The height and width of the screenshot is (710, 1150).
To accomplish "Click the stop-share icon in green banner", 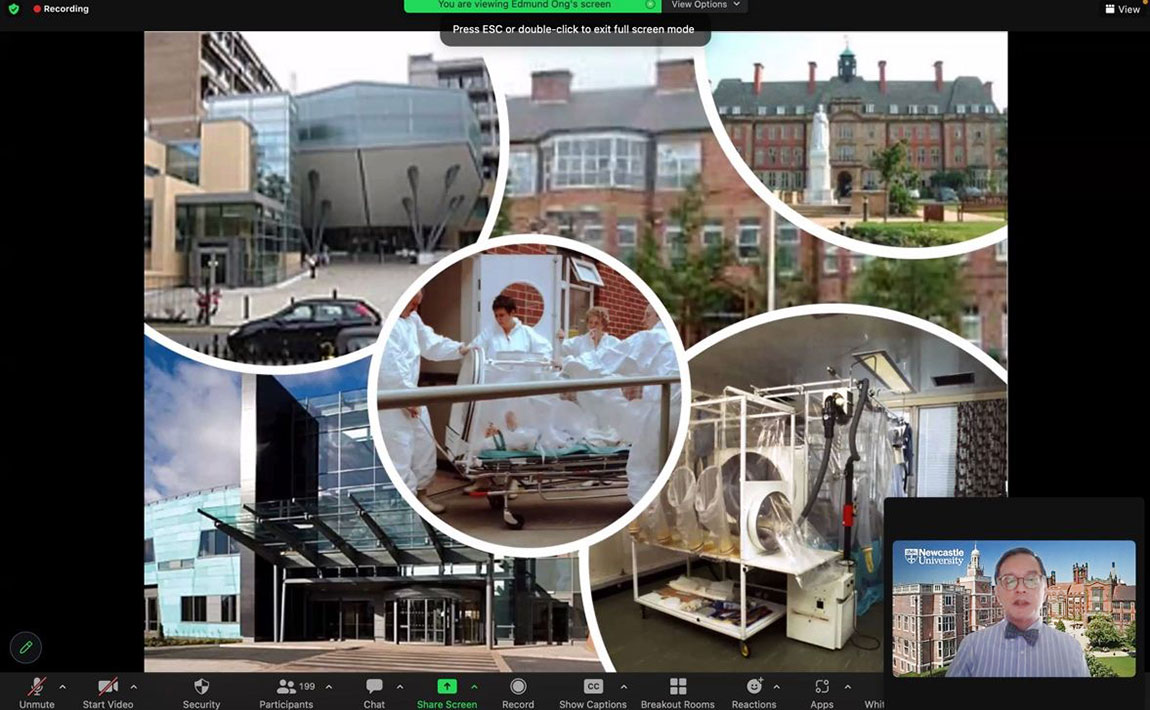I will (x=651, y=4).
